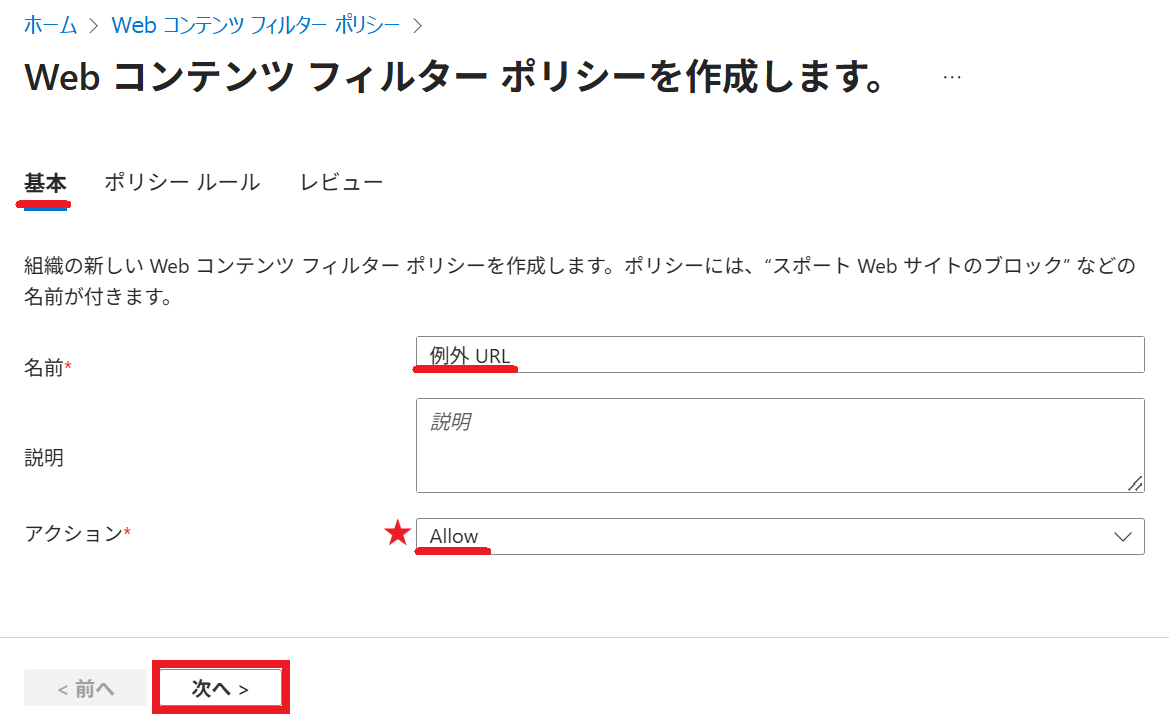1169x722 pixels.
Task: Click the 説明 text area resize handle
Action: tap(1135, 483)
